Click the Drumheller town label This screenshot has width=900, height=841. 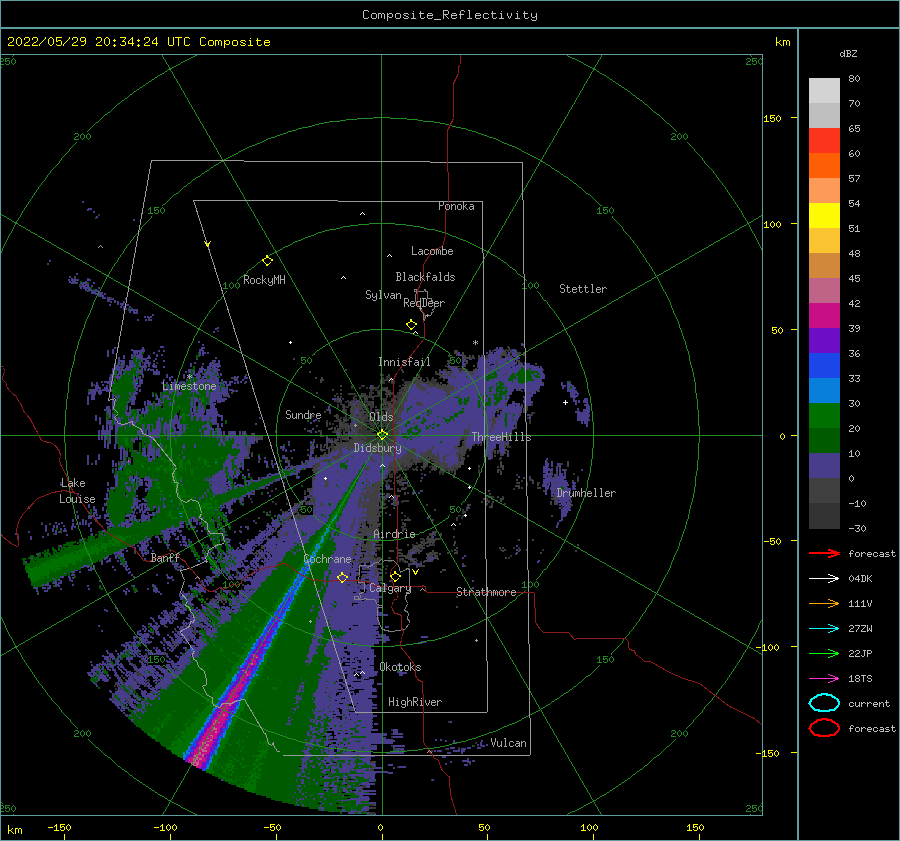(x=586, y=493)
